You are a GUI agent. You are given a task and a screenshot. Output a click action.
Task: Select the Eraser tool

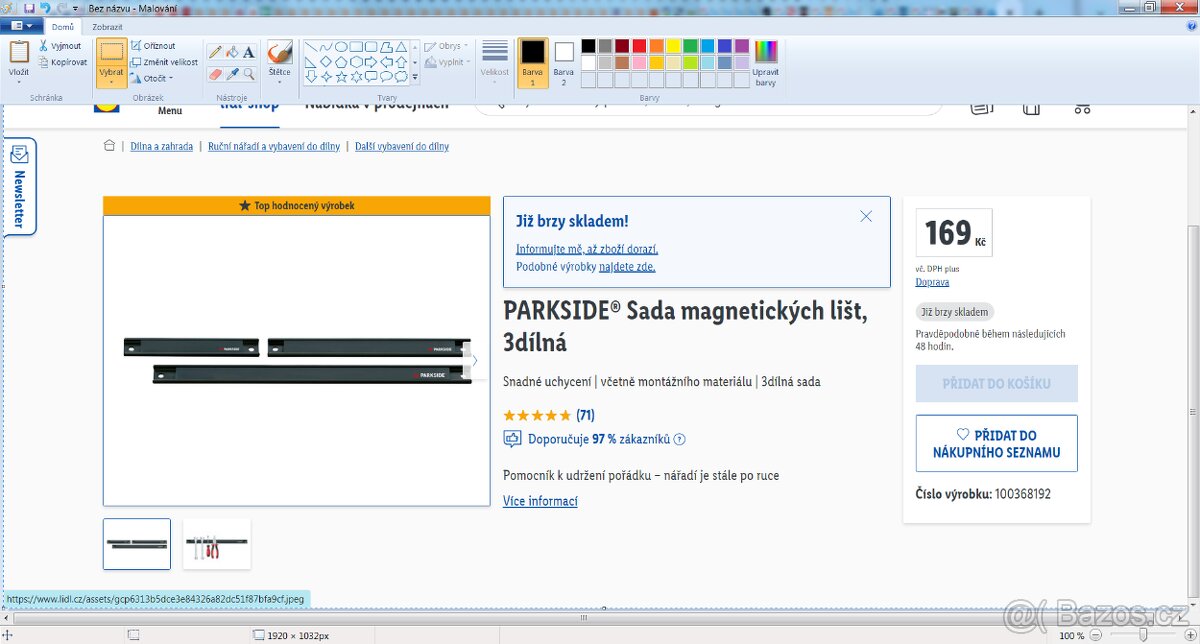coord(213,73)
